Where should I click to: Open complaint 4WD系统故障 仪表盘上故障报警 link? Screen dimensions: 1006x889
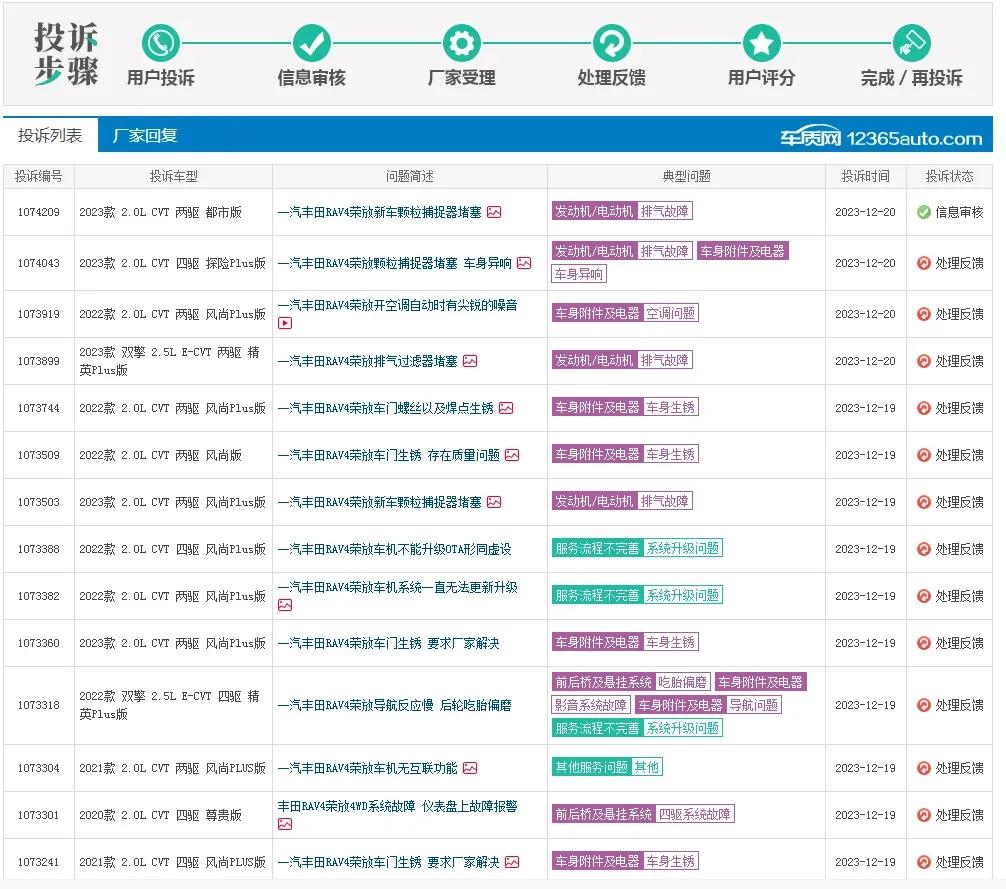coord(398,806)
